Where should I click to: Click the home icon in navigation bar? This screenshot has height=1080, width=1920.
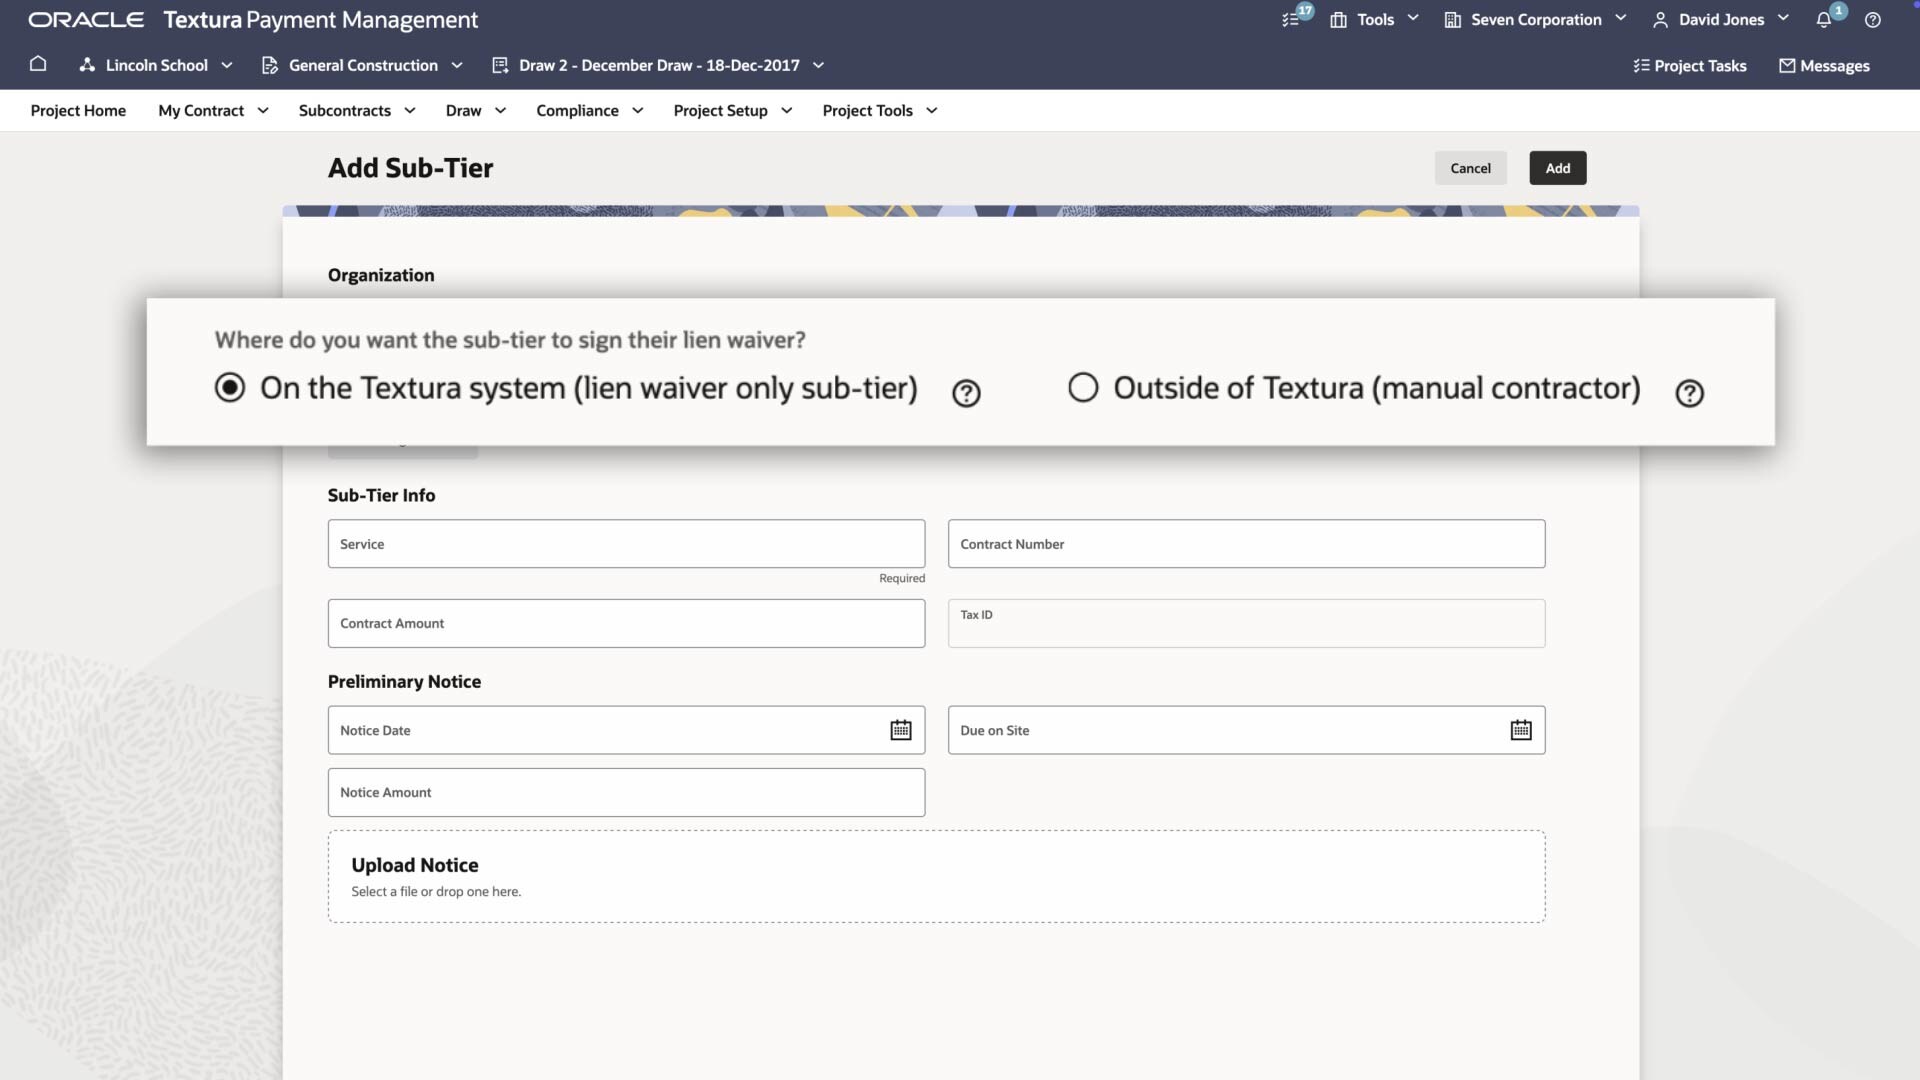(x=38, y=64)
